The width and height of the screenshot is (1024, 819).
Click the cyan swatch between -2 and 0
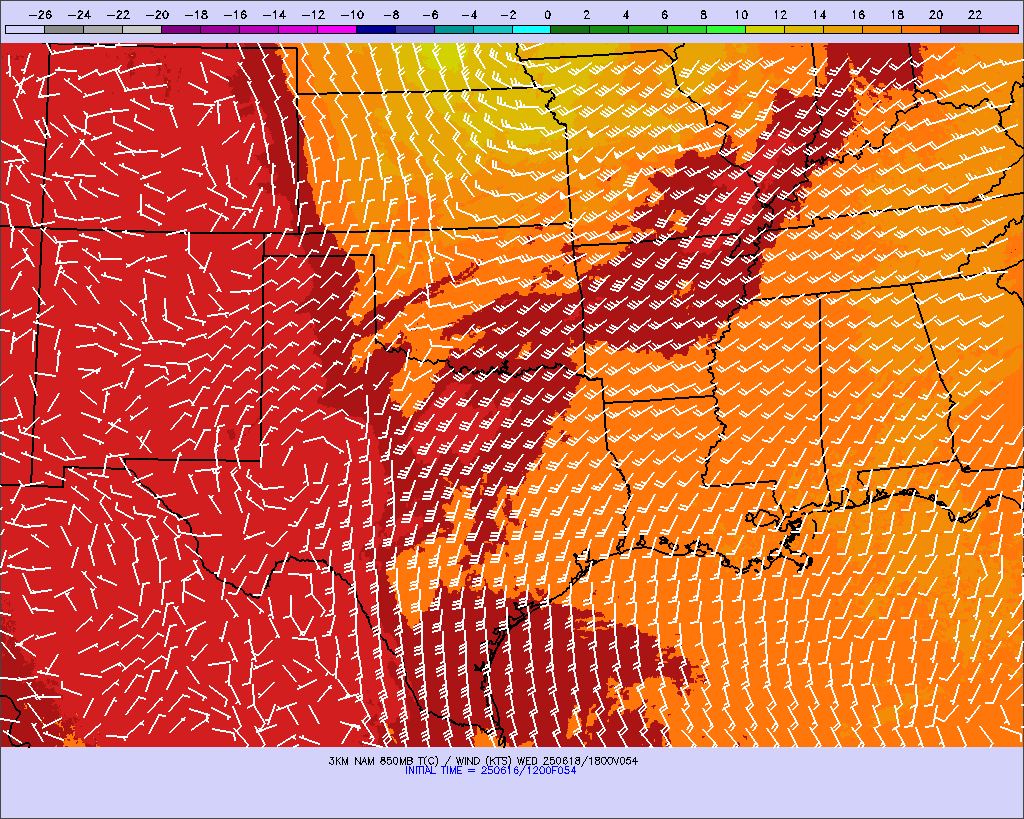(532, 29)
